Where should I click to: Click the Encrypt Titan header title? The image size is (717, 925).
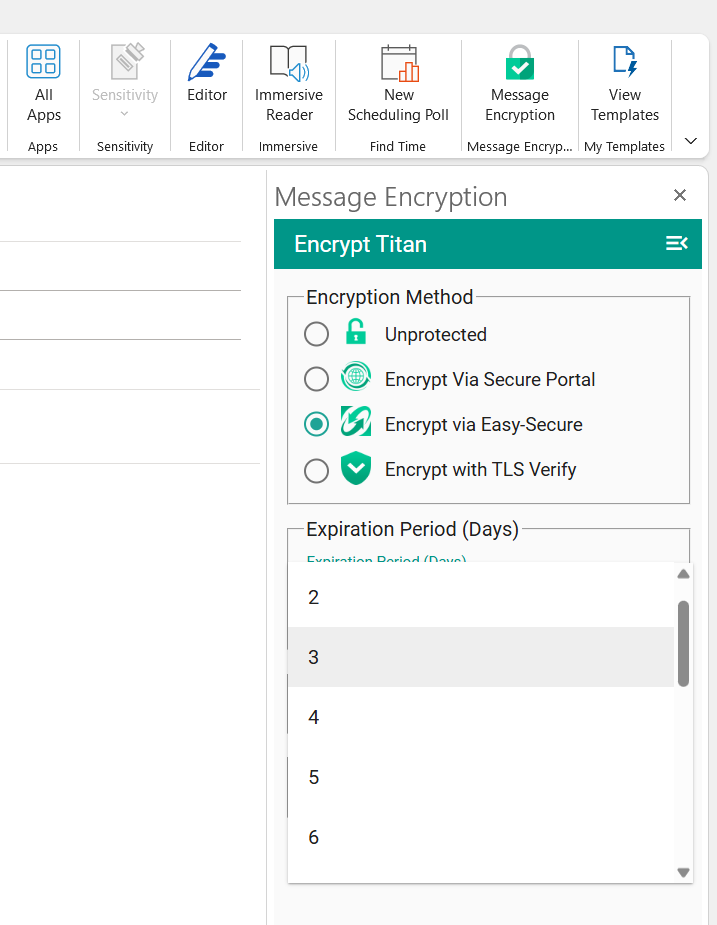coord(360,244)
